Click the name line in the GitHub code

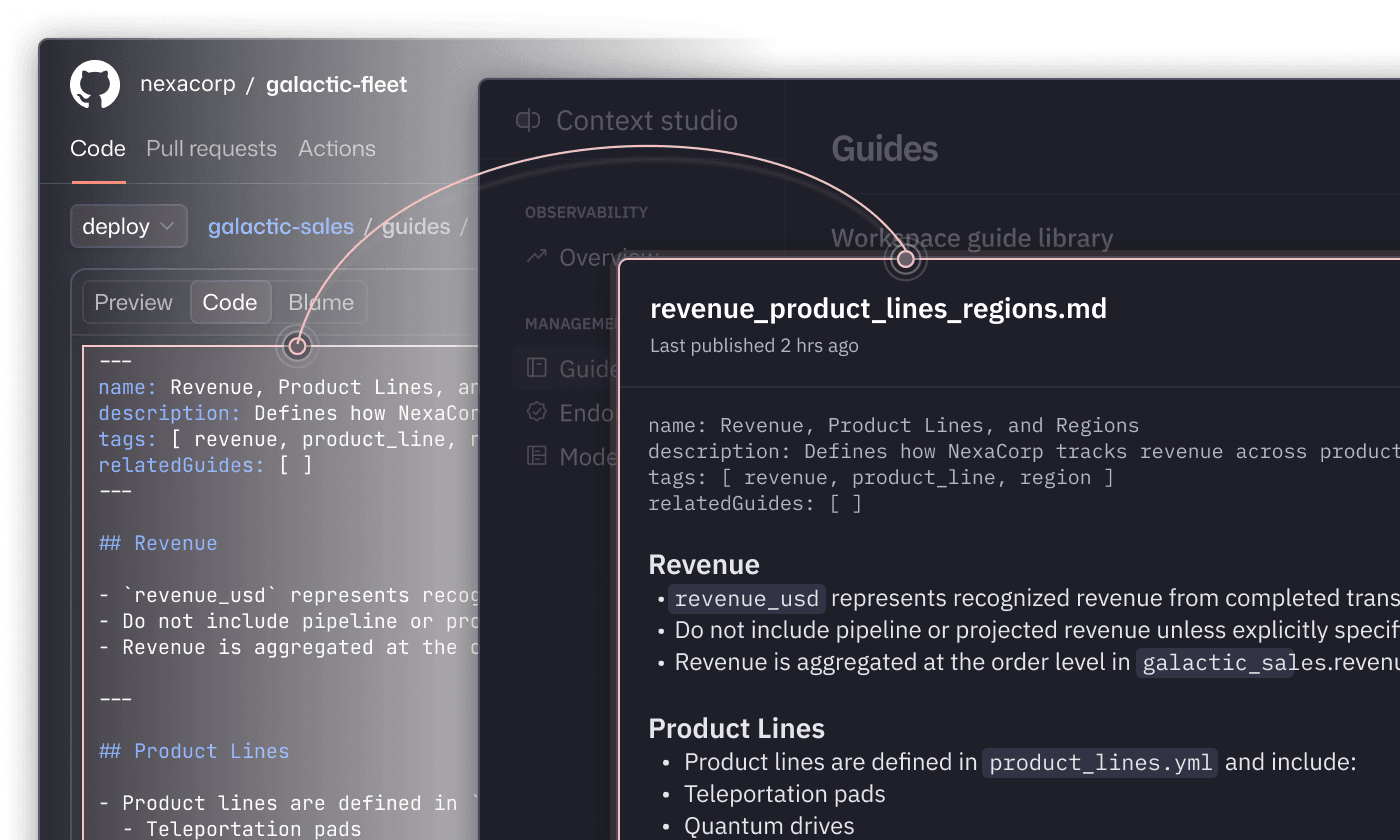click(x=288, y=387)
